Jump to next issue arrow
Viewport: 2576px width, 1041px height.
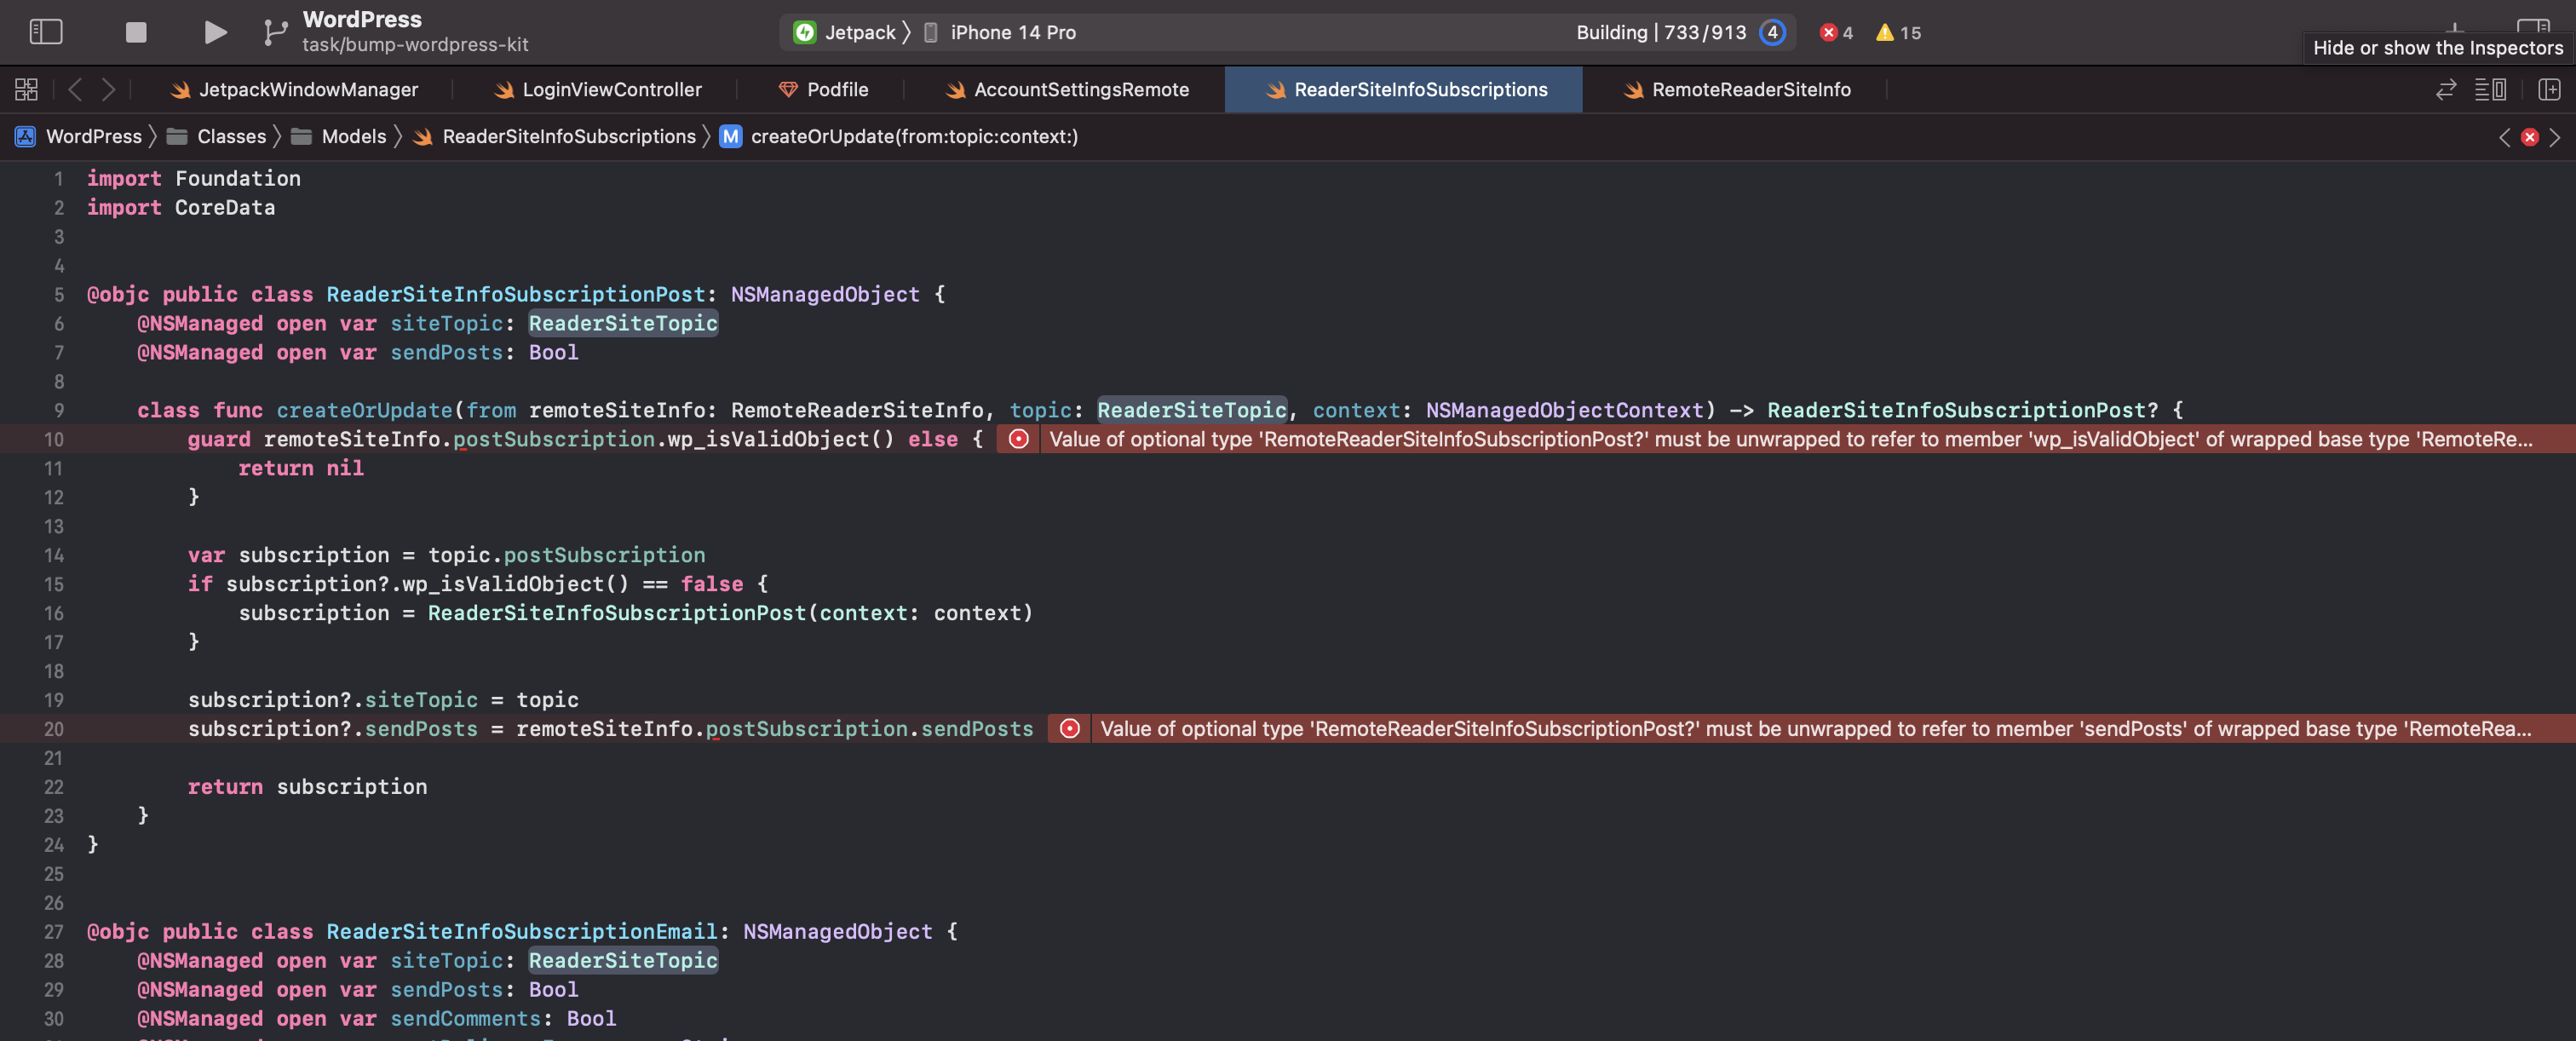pos(2555,137)
